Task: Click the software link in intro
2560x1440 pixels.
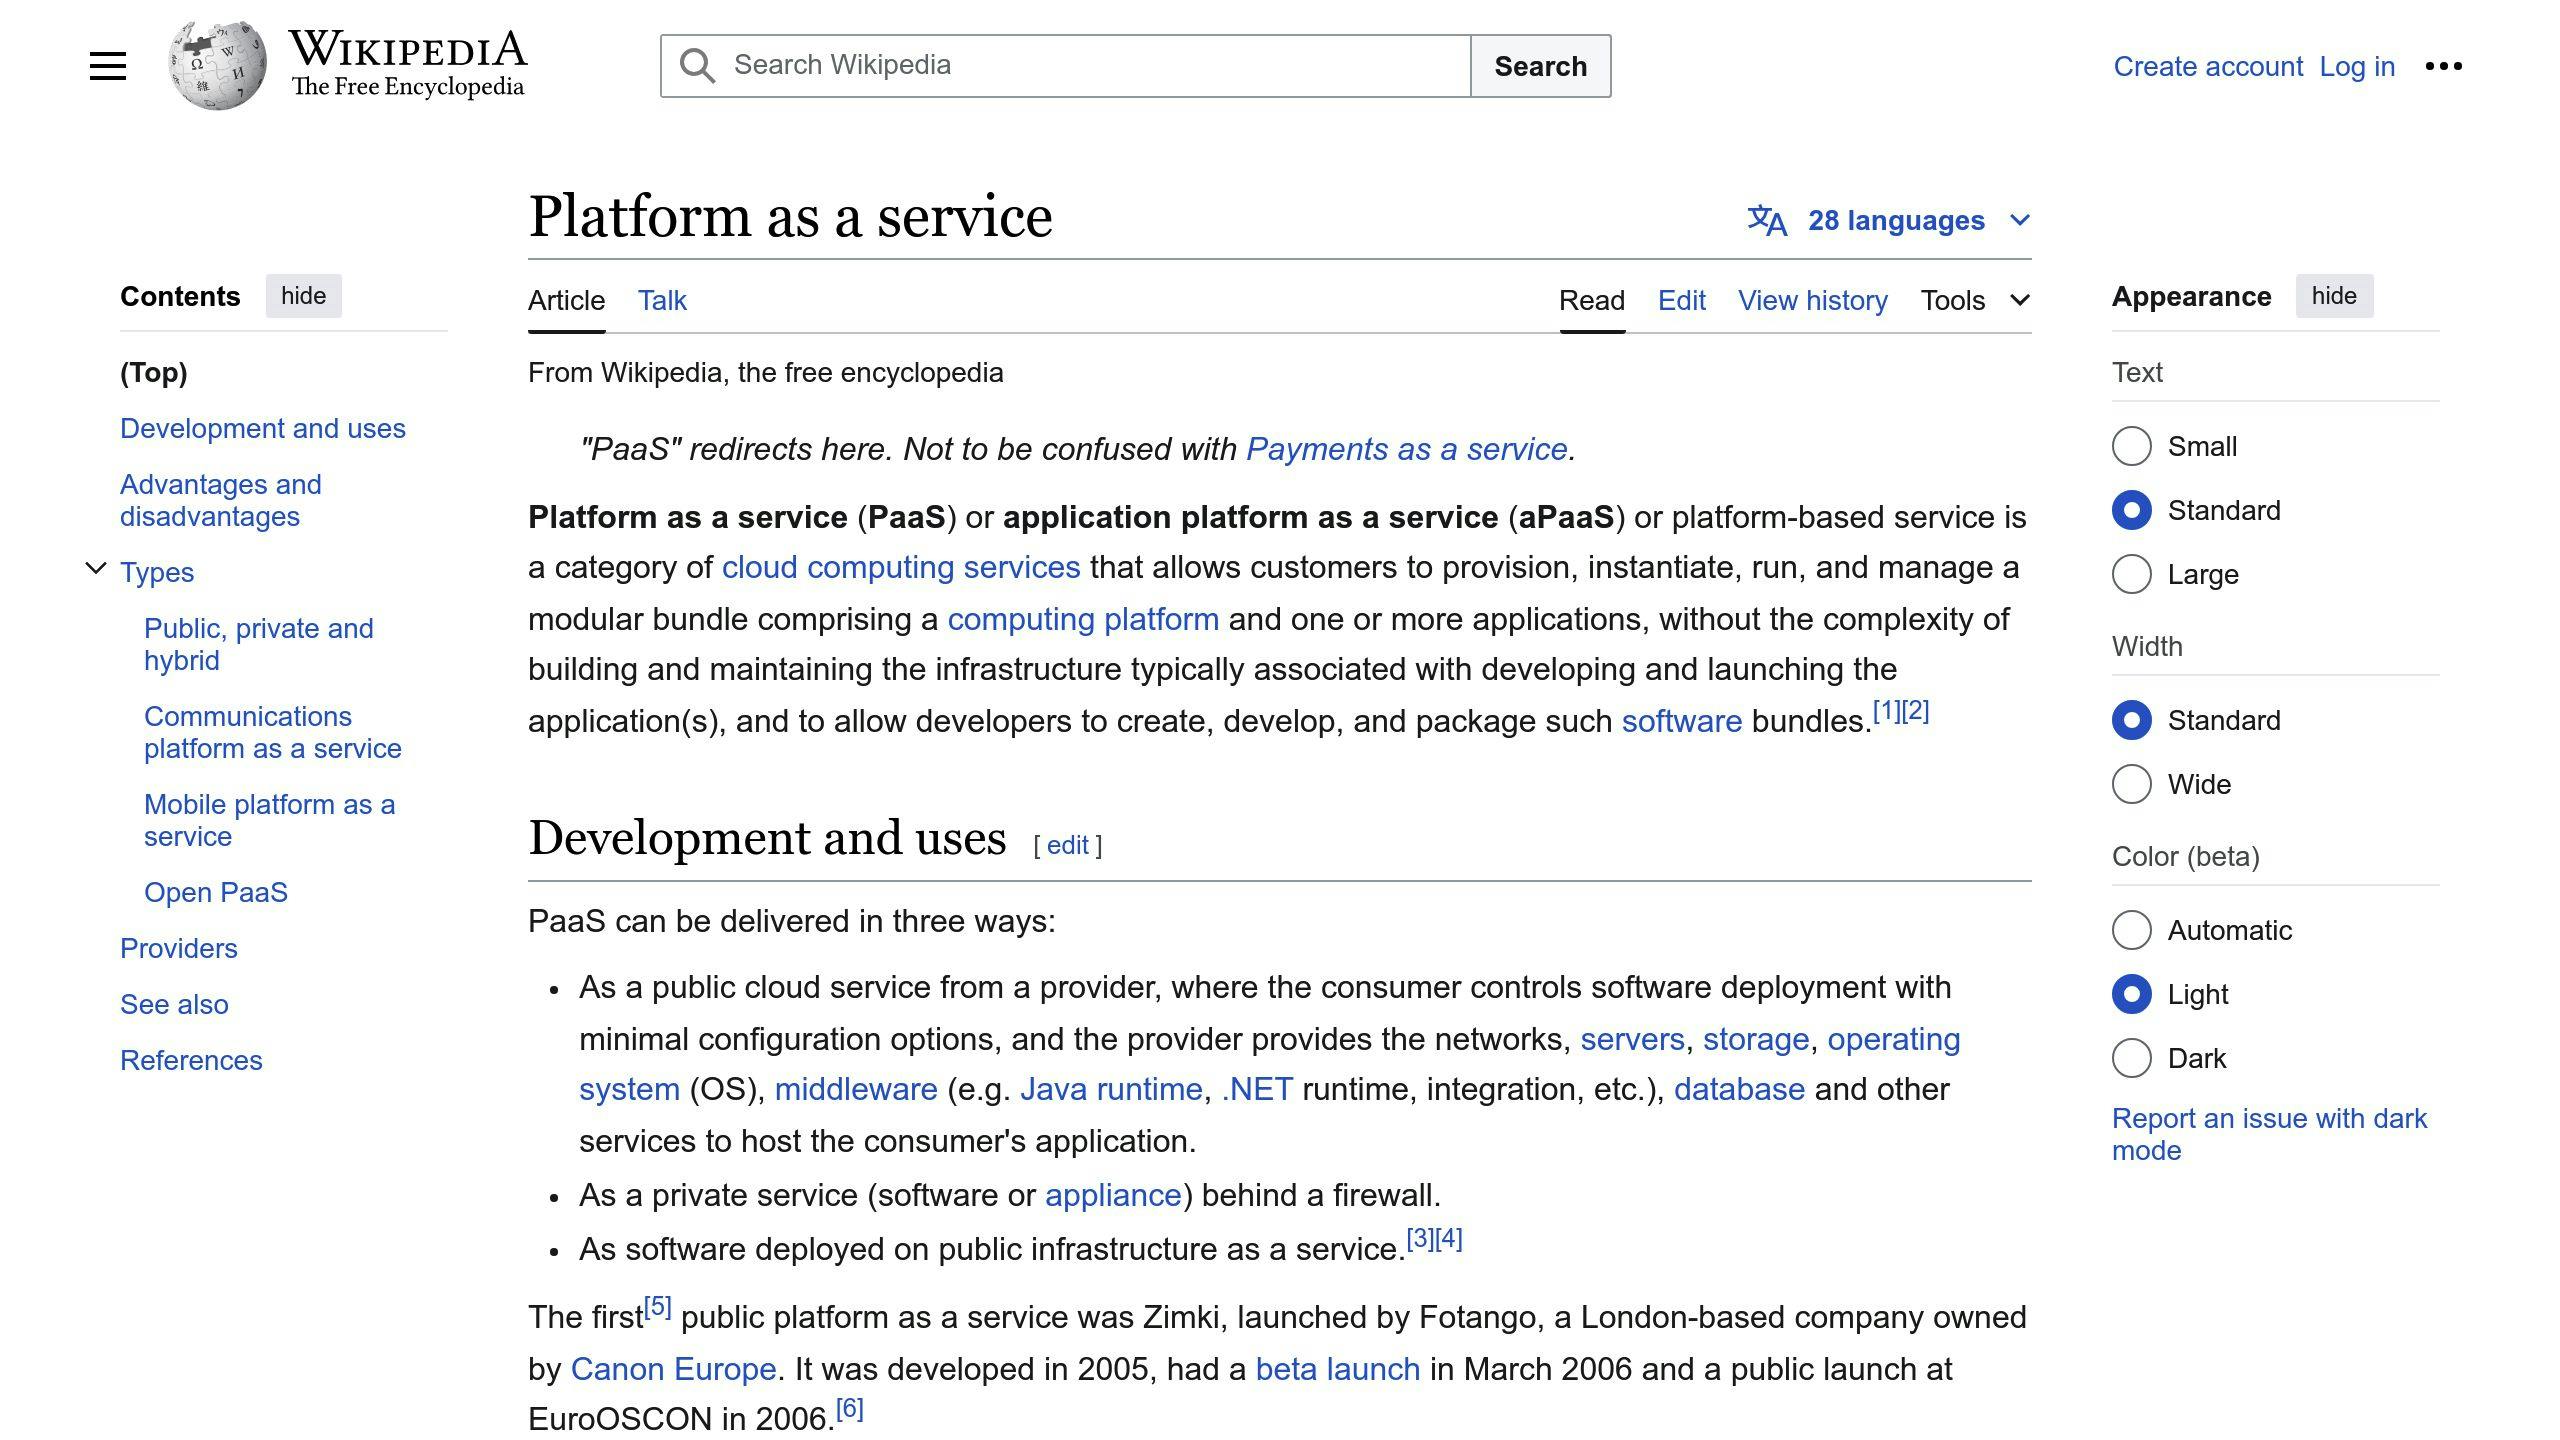Action: (1682, 721)
